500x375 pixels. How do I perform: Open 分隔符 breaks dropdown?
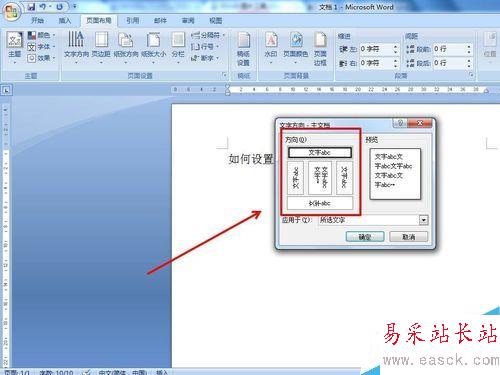[208, 35]
